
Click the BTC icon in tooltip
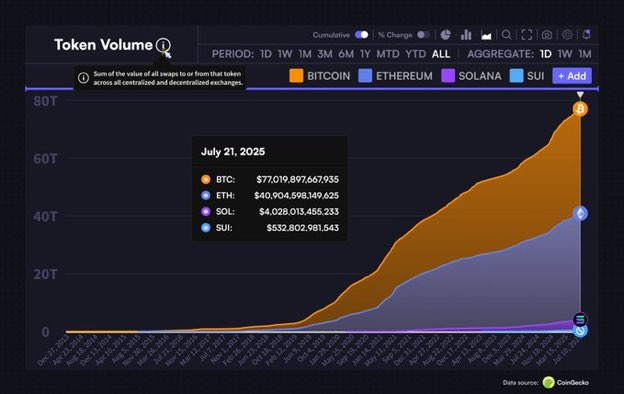point(205,179)
